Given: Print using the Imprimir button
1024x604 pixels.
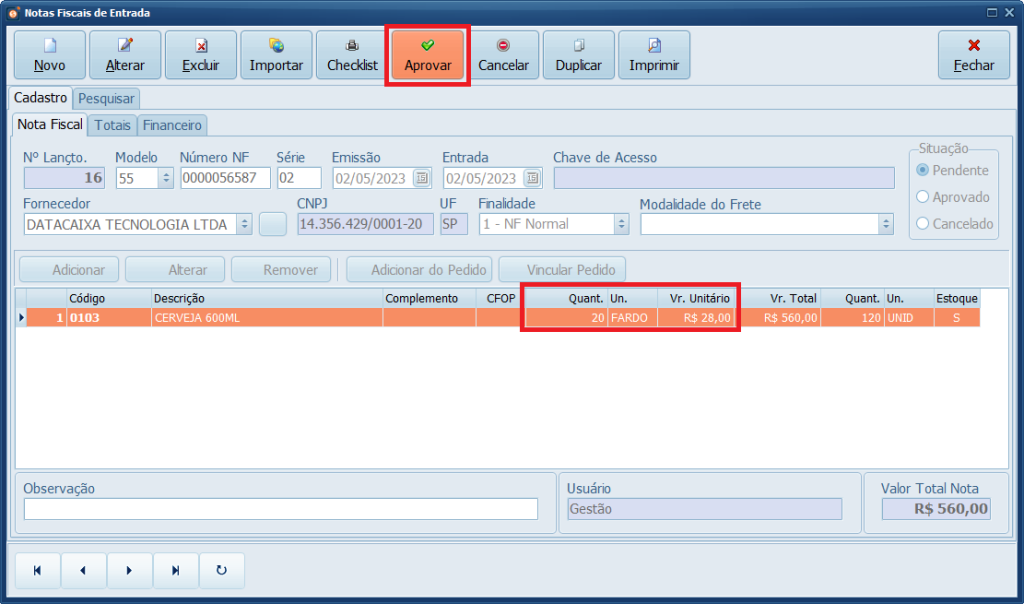Looking at the screenshot, I should tap(654, 55).
